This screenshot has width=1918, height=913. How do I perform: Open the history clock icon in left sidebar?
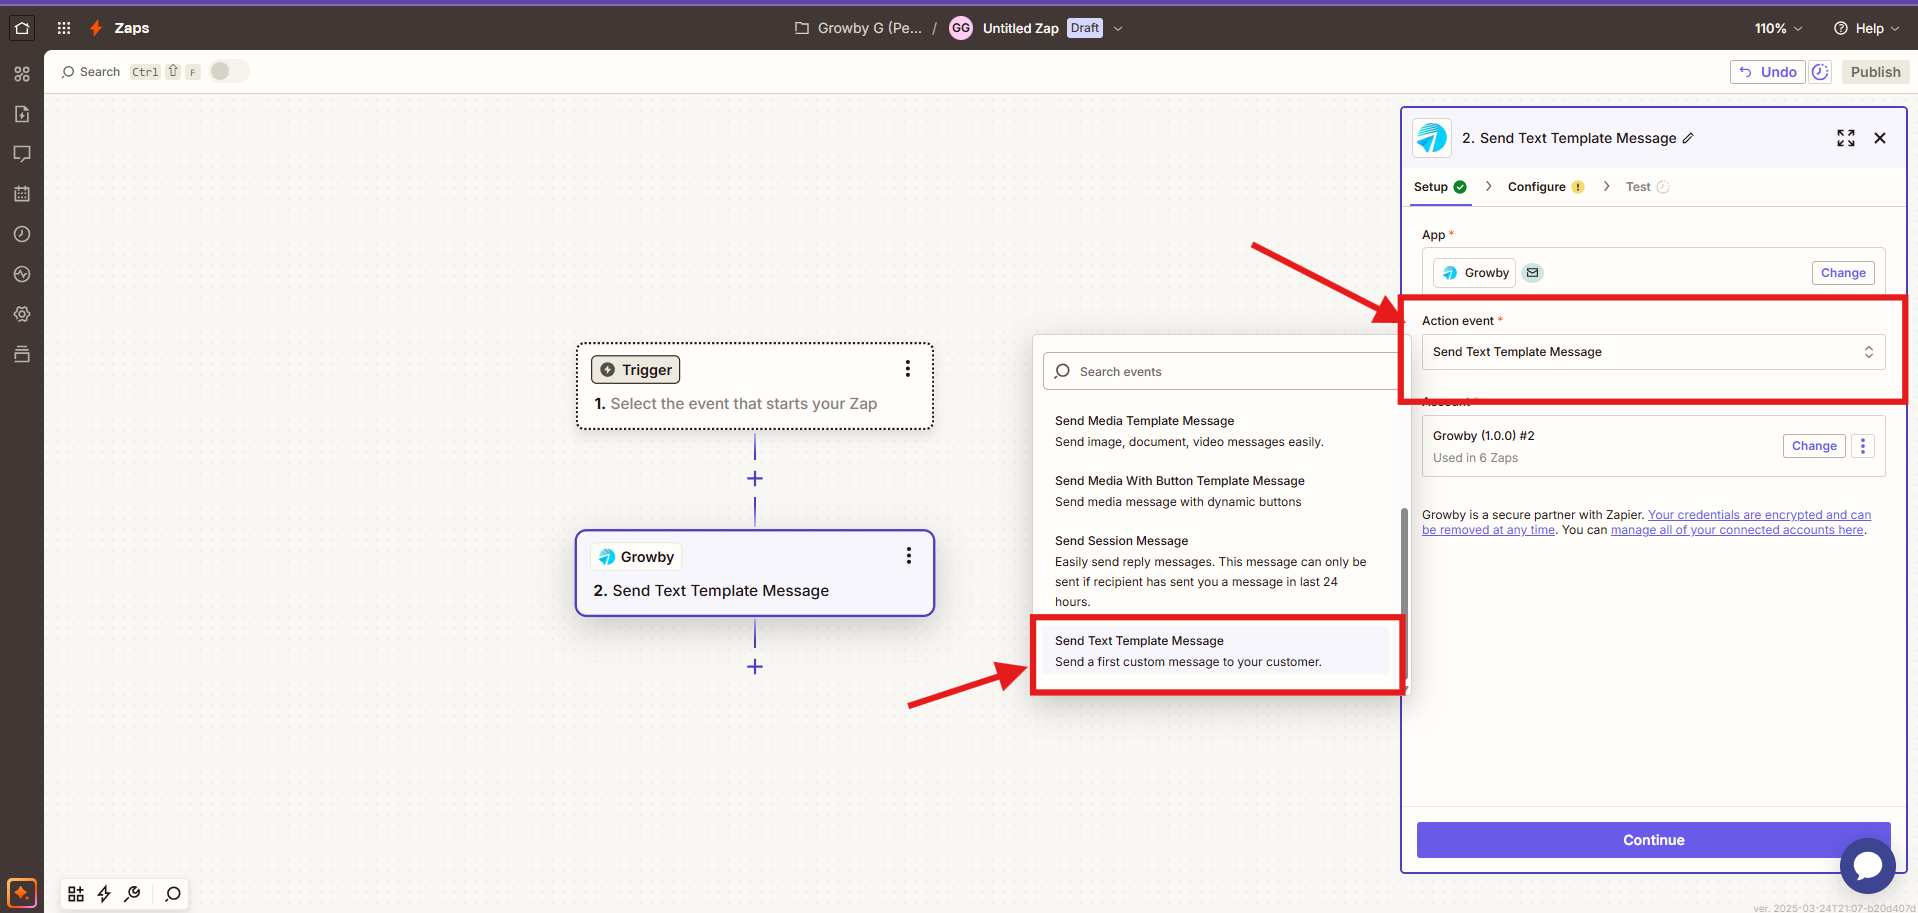point(22,234)
